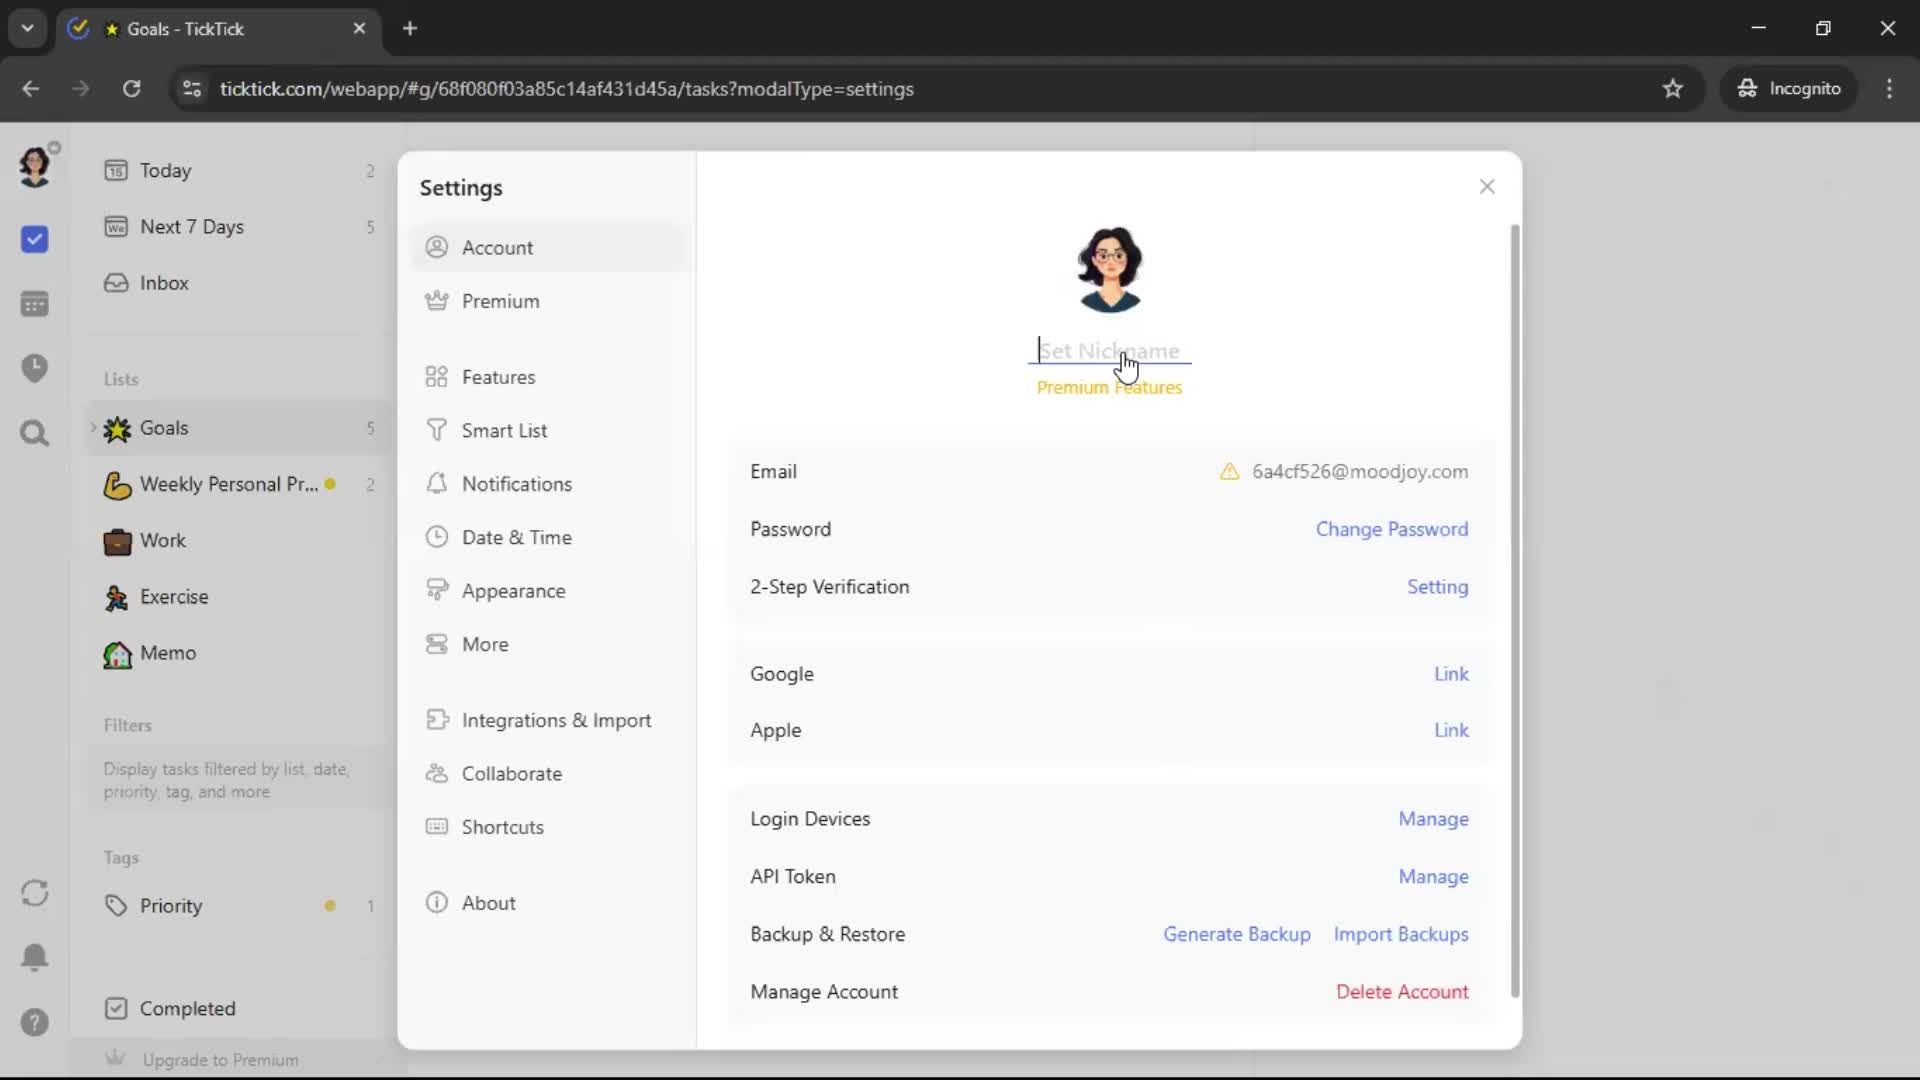The width and height of the screenshot is (1920, 1080).
Task: Click the Pomodoro focus clock icon
Action: (x=34, y=368)
